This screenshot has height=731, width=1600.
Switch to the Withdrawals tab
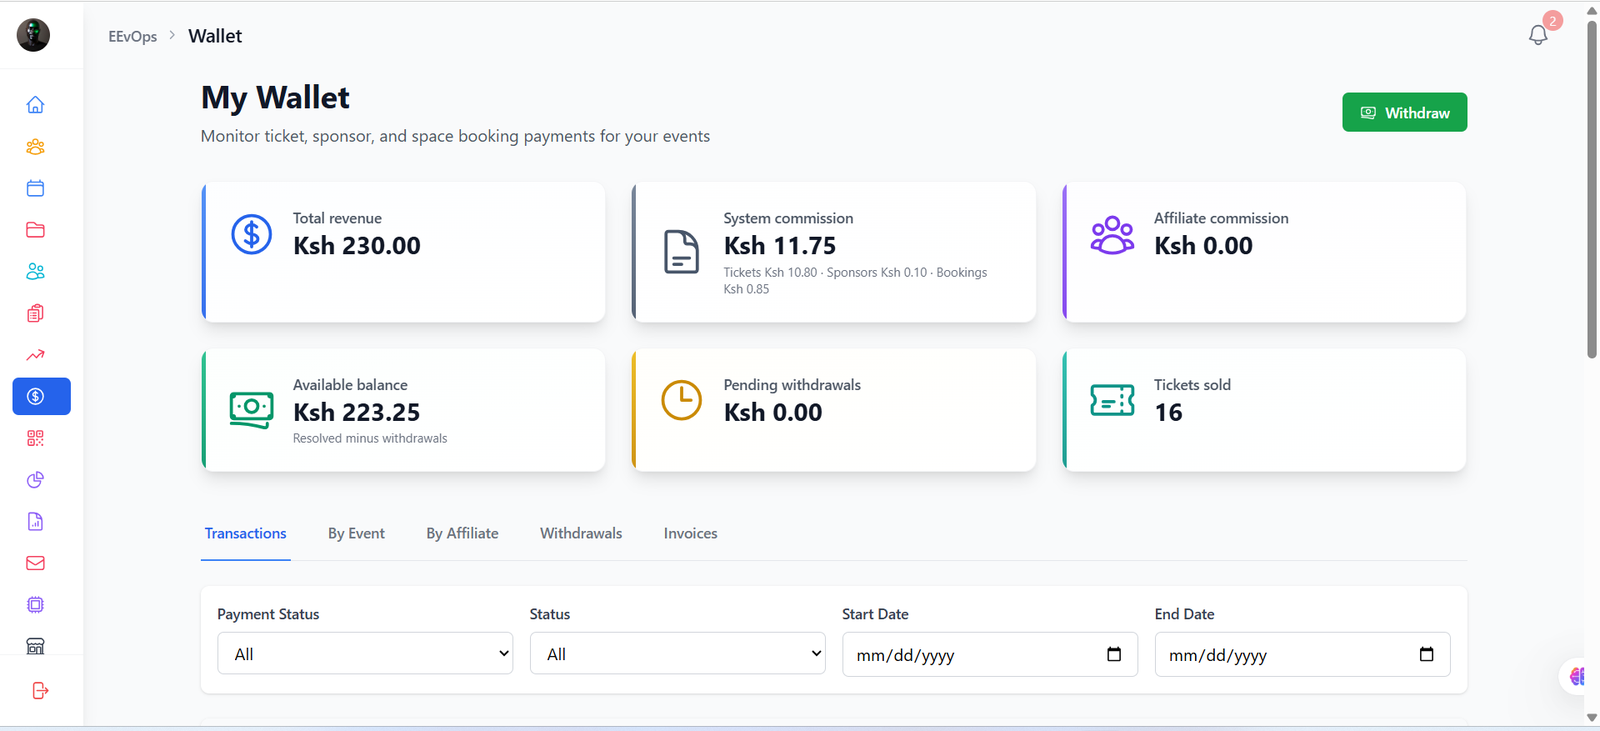(581, 534)
